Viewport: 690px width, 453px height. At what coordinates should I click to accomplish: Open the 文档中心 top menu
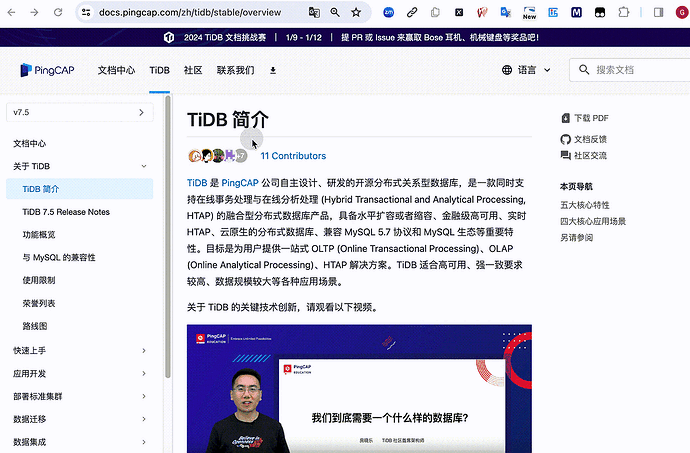click(x=116, y=70)
